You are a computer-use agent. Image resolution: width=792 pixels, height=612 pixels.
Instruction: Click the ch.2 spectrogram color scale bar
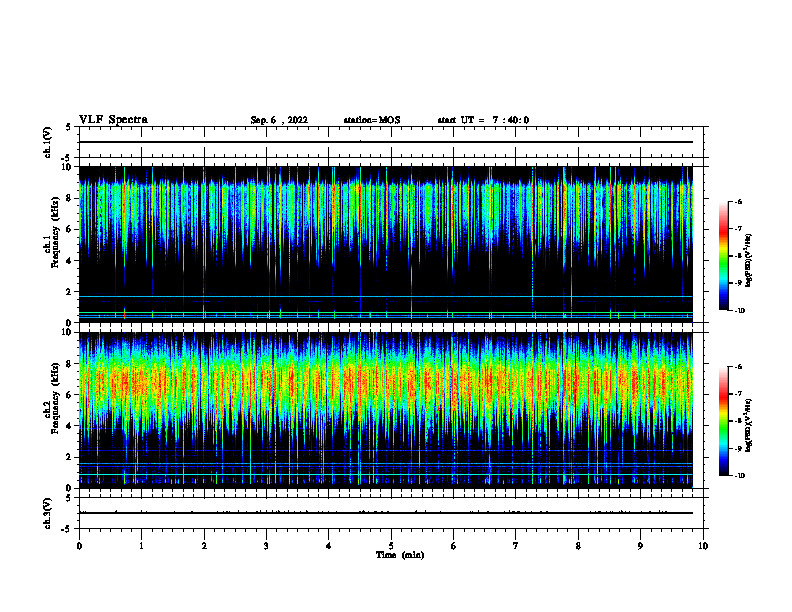coord(723,421)
